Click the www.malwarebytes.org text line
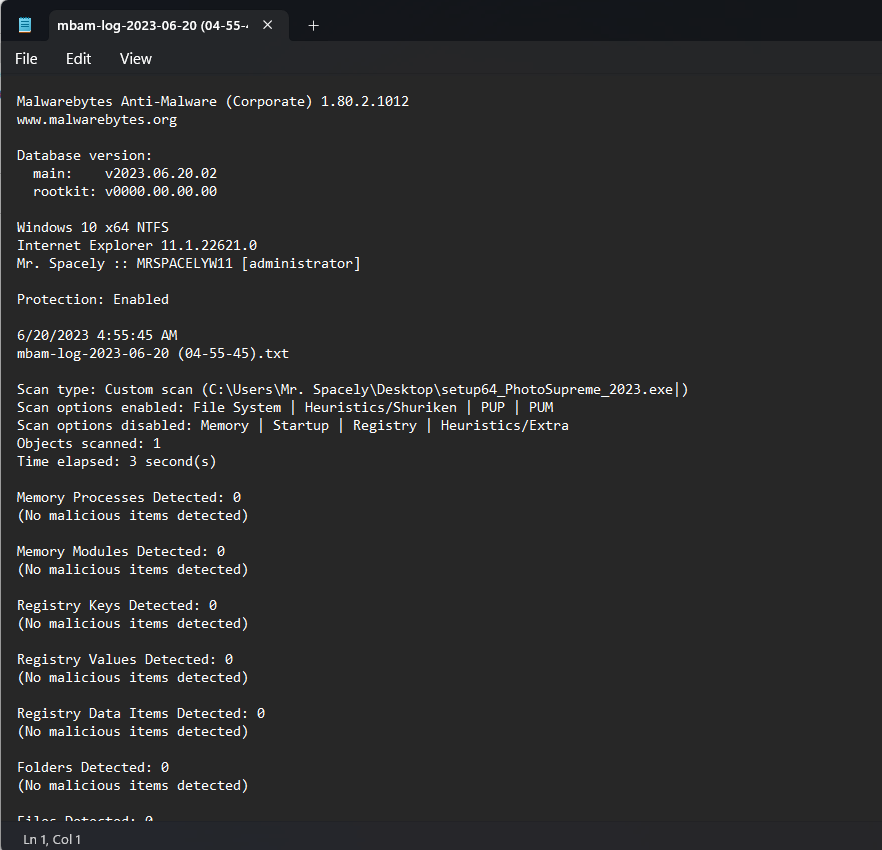 click(x=97, y=119)
